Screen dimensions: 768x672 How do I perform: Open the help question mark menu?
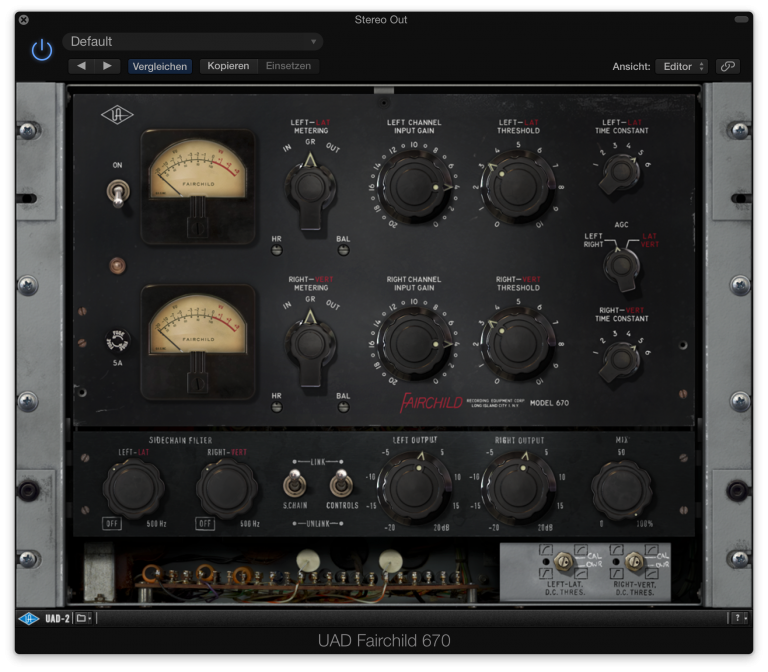click(x=739, y=618)
